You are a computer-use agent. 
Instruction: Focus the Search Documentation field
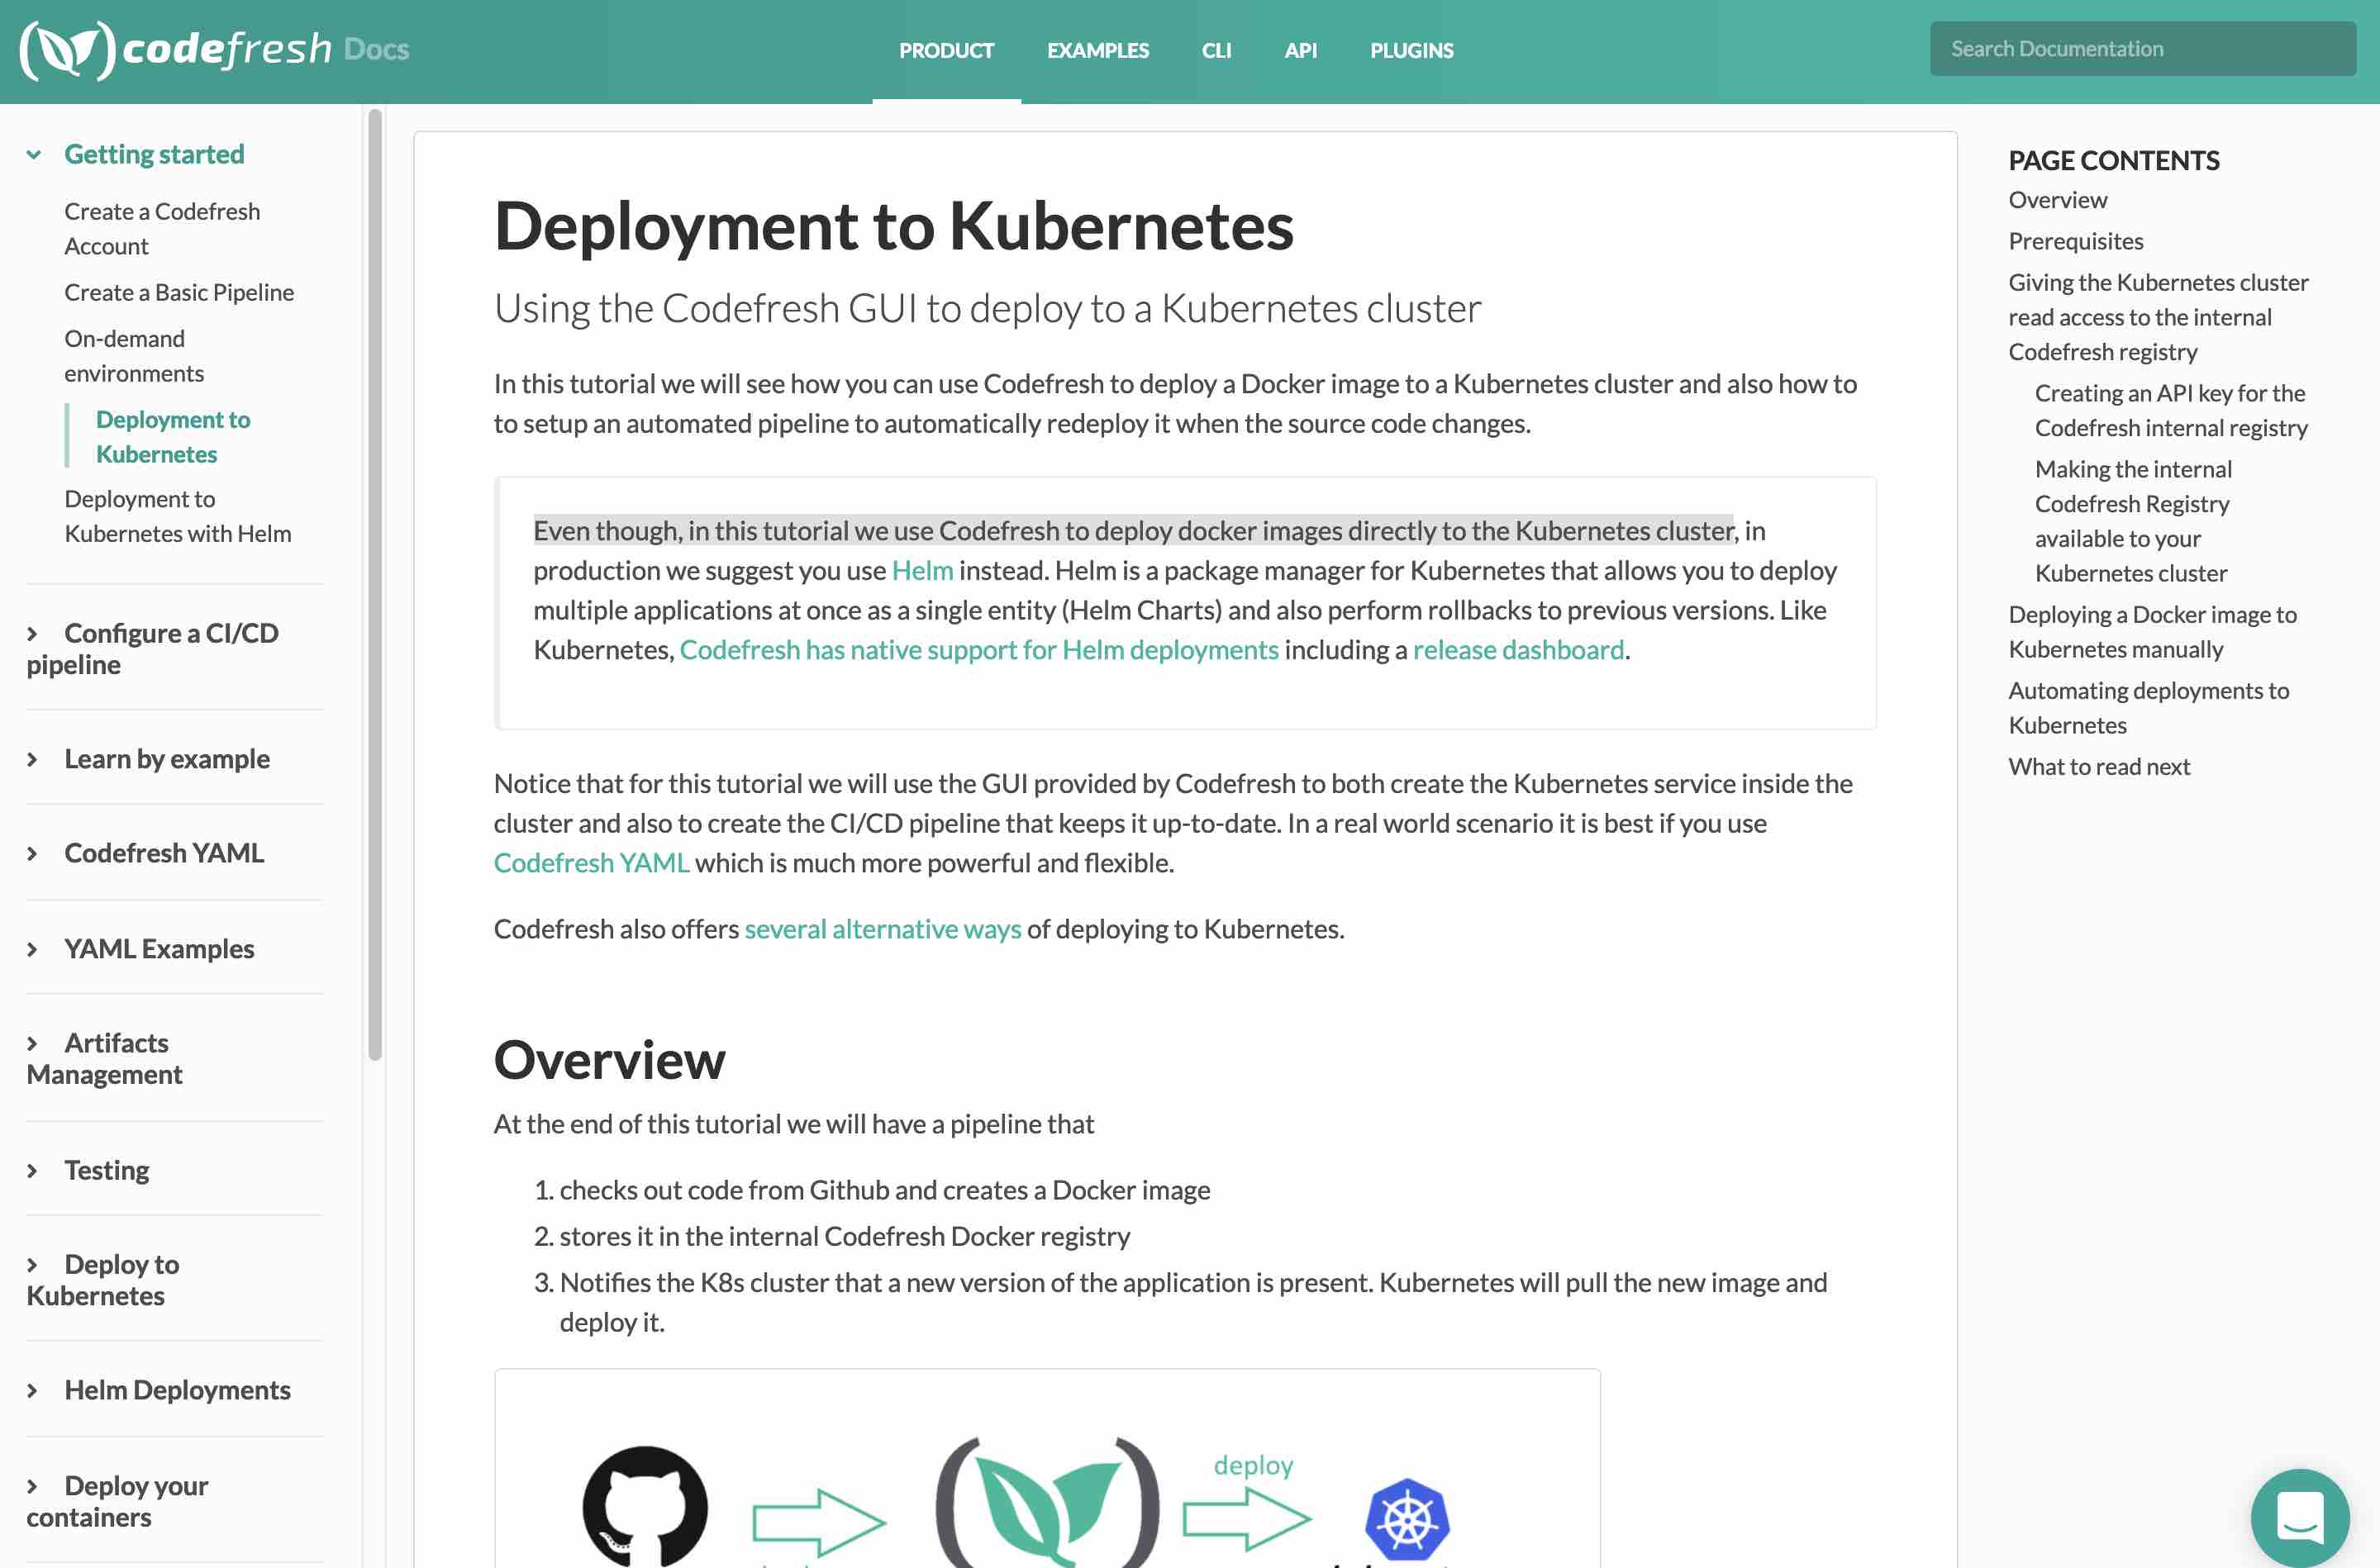2141,49
